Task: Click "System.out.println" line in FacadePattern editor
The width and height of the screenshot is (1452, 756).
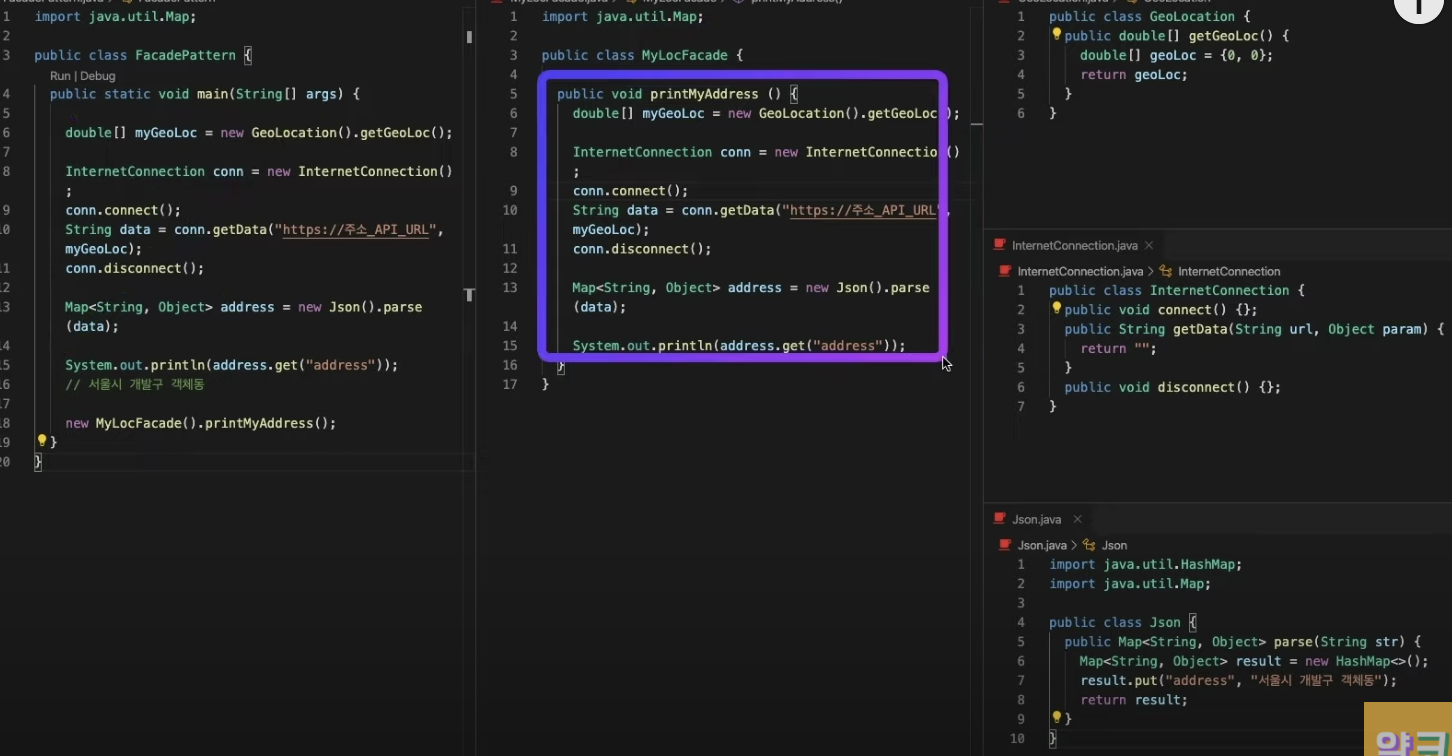Action: point(232,365)
